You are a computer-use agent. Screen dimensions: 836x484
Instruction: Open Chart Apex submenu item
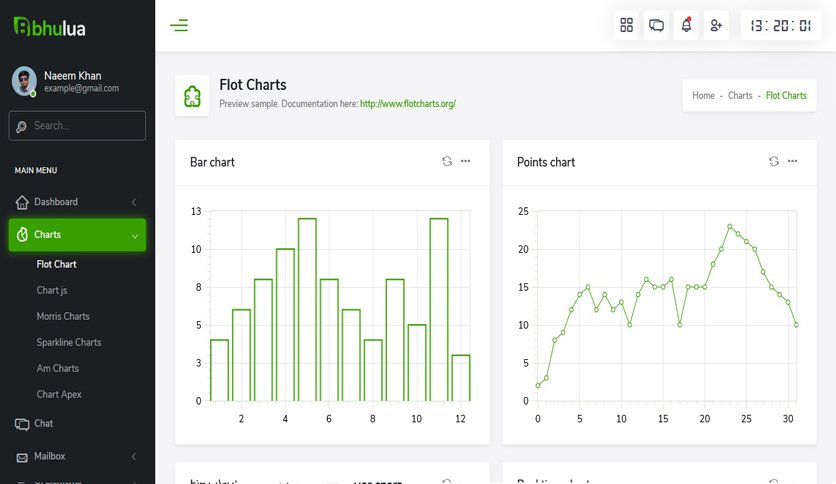coord(59,394)
